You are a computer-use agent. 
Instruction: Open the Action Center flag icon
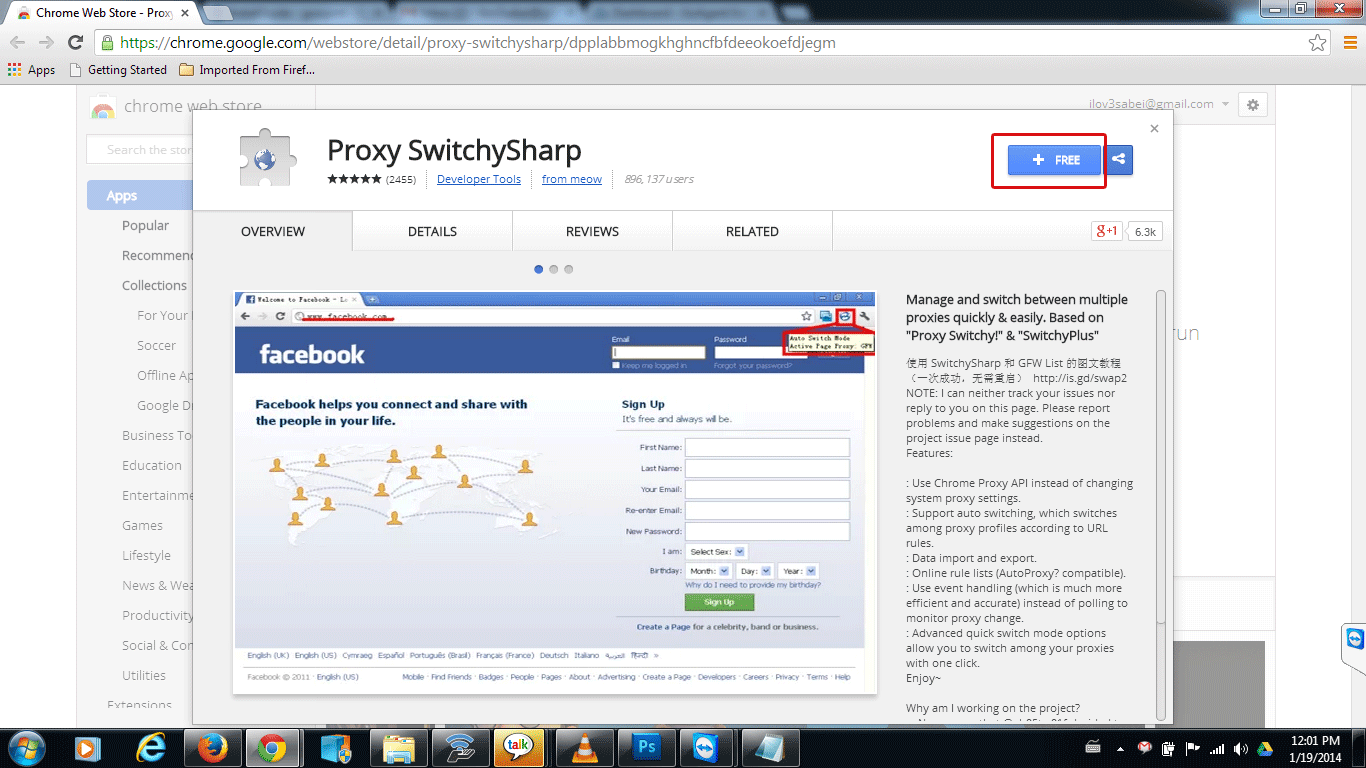[1192, 748]
